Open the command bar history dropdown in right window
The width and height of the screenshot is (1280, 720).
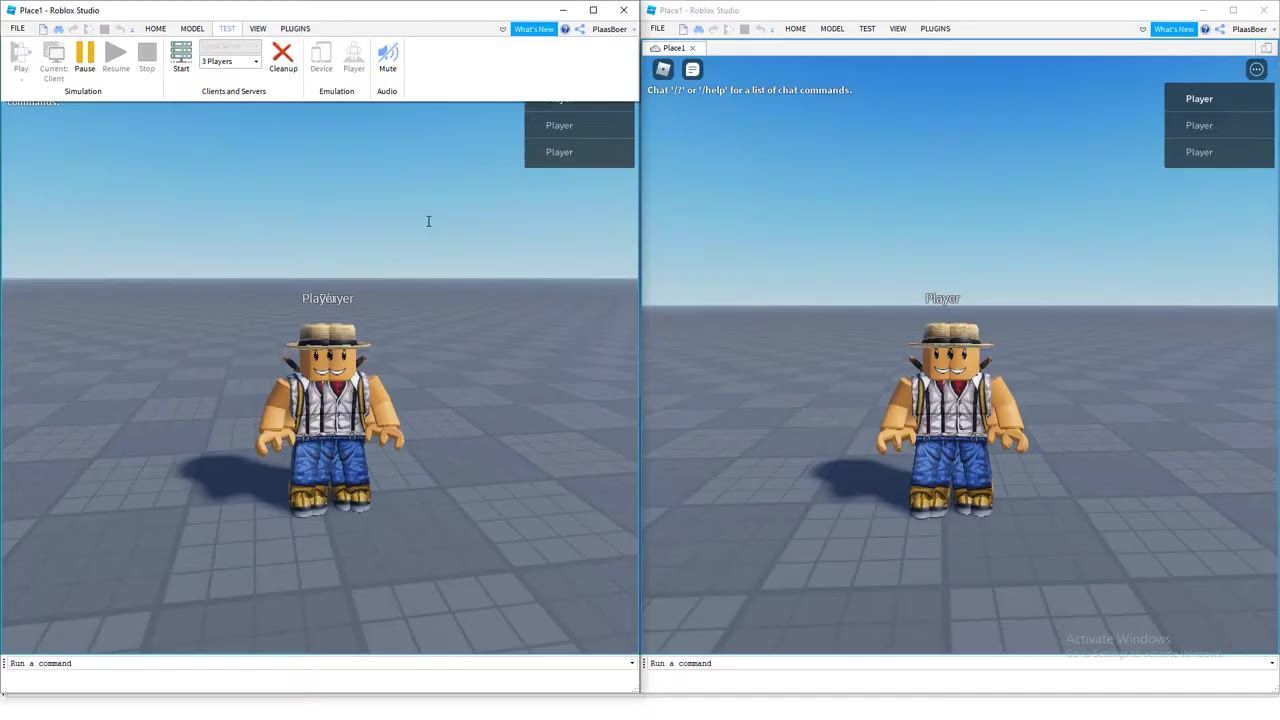click(1272, 663)
